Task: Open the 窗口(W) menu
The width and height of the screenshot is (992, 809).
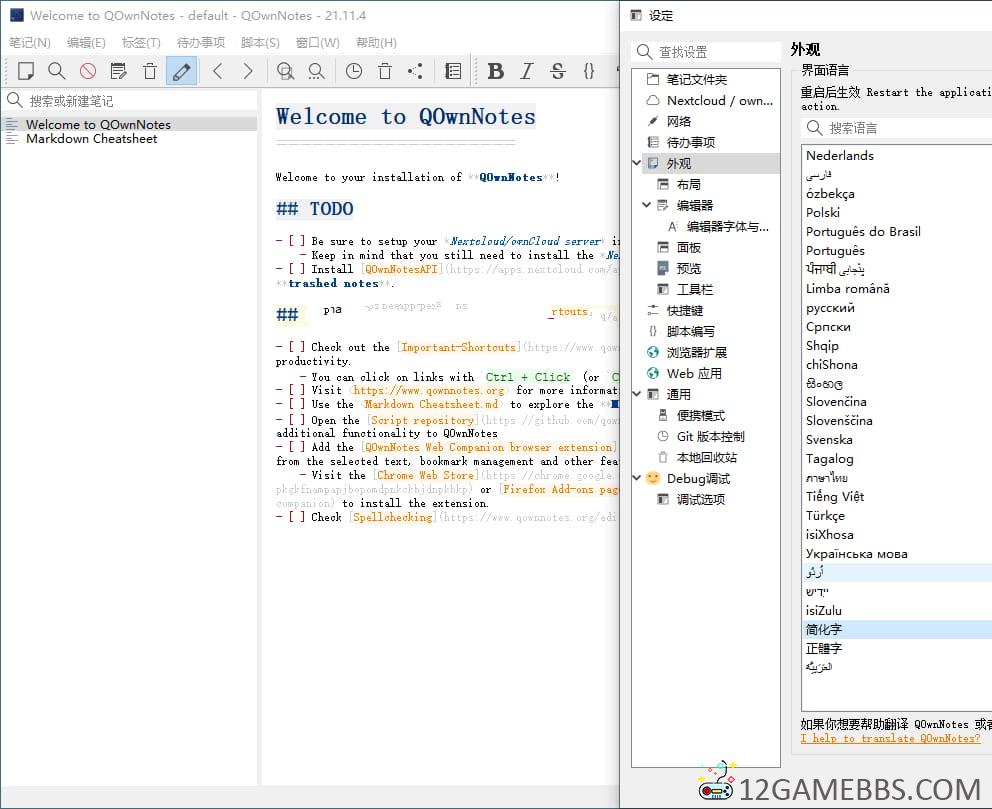Action: [x=317, y=43]
